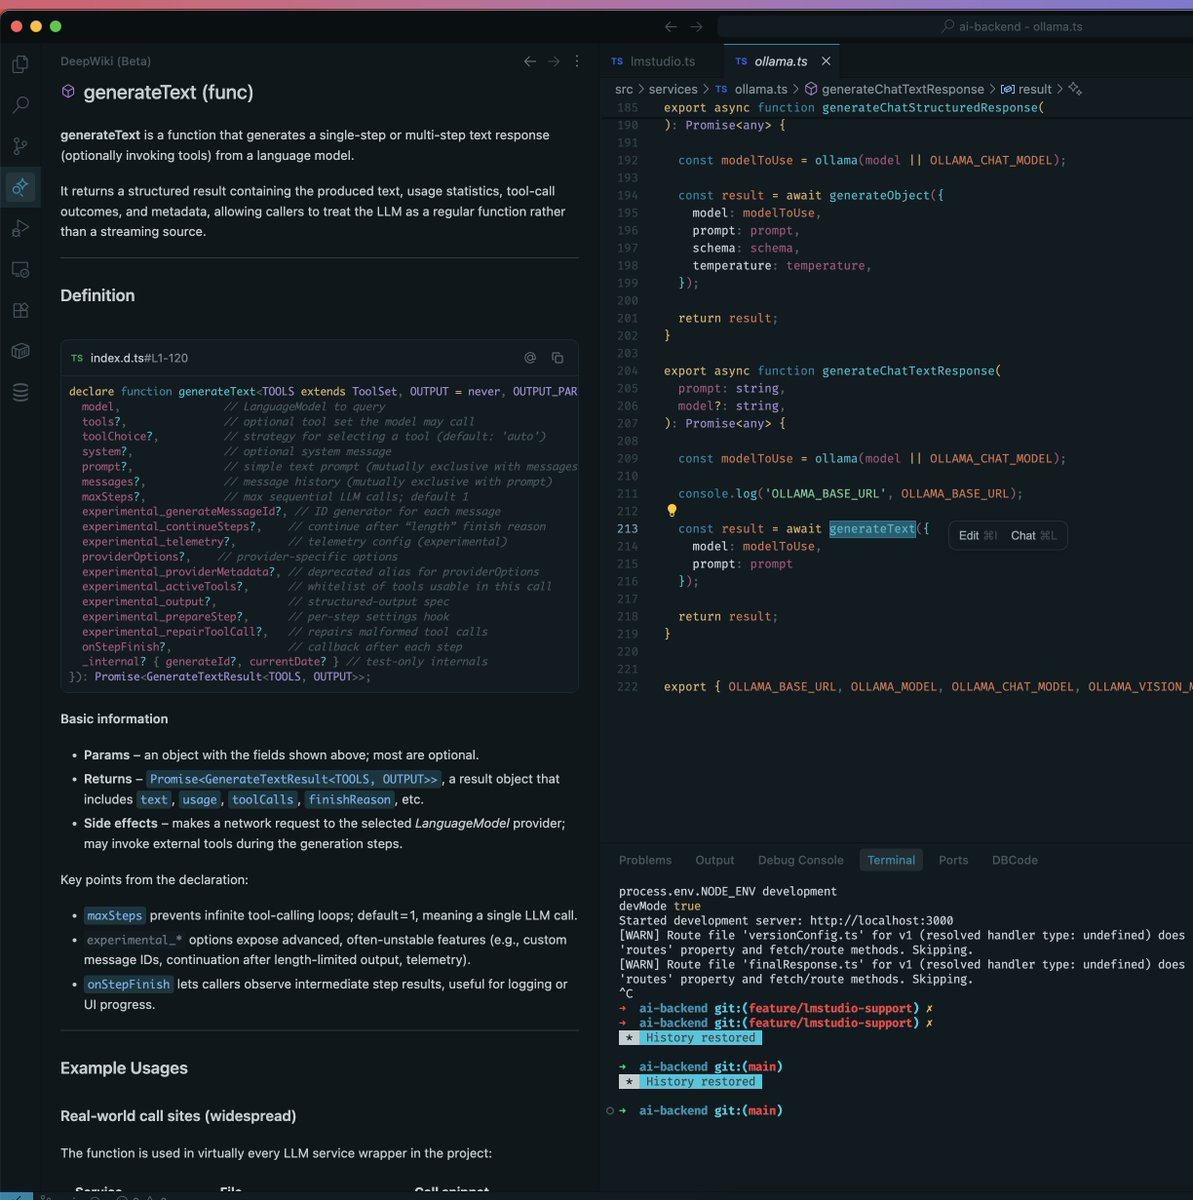
Task: Open the Remote Explorer view
Action: [x=20, y=270]
